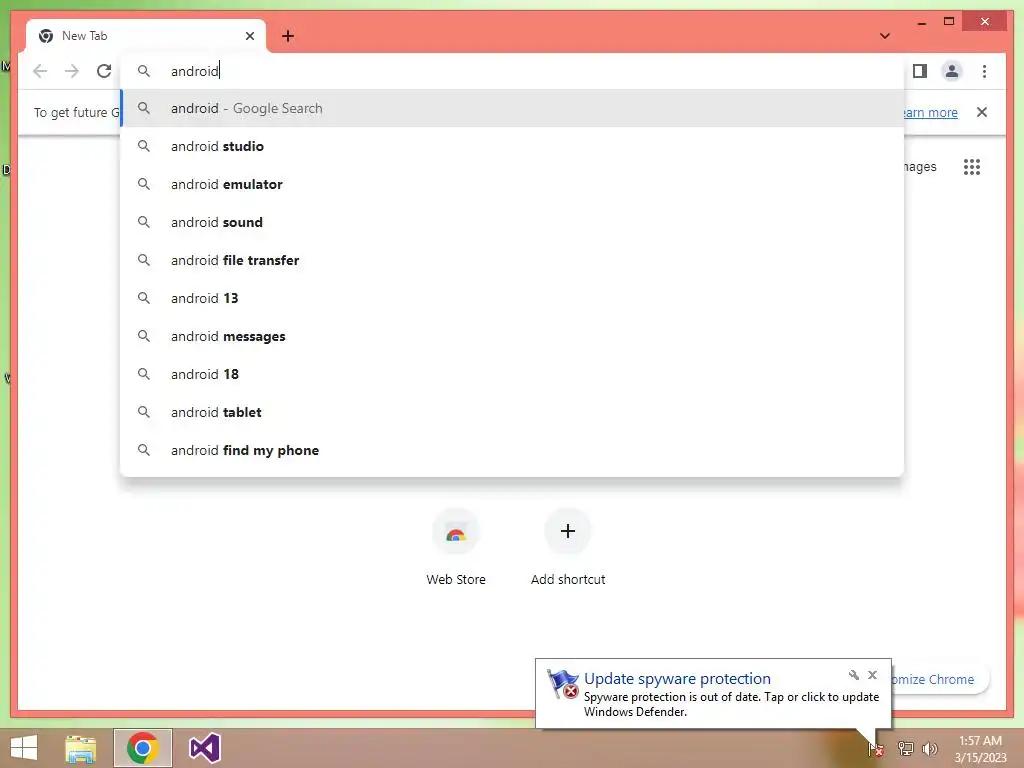
Task: Open the Google apps grid
Action: tap(972, 167)
